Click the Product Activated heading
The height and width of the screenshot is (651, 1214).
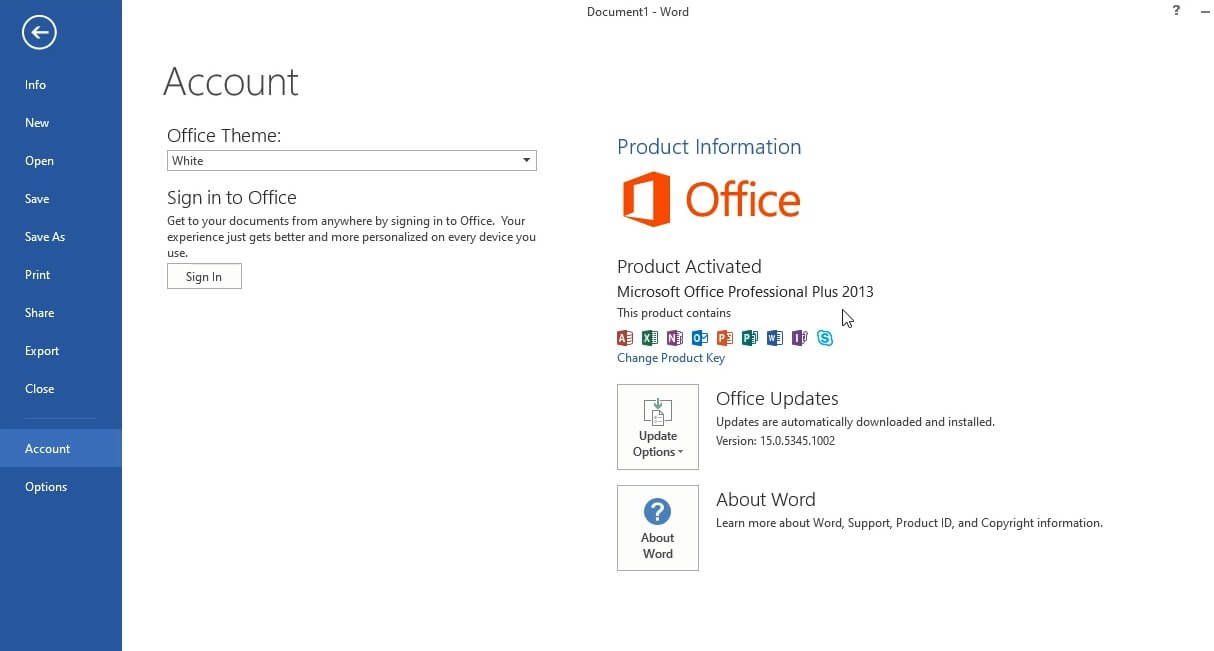coord(689,267)
